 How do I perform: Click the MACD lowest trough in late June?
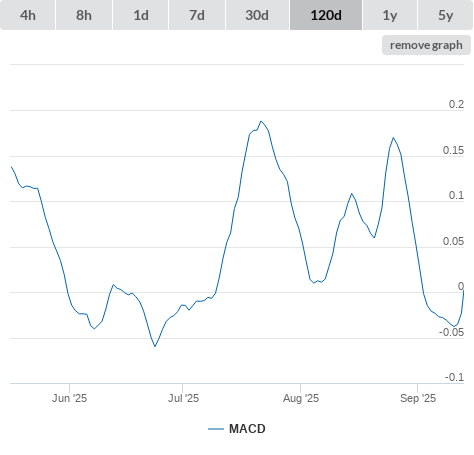pyautogui.click(x=155, y=346)
